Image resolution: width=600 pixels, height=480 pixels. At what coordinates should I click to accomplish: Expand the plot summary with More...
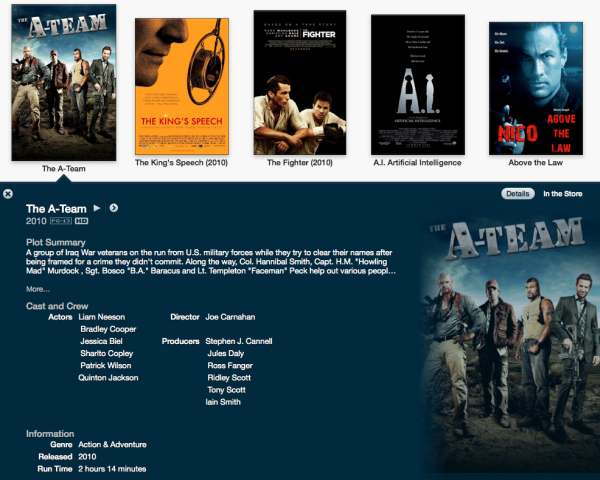[38, 289]
